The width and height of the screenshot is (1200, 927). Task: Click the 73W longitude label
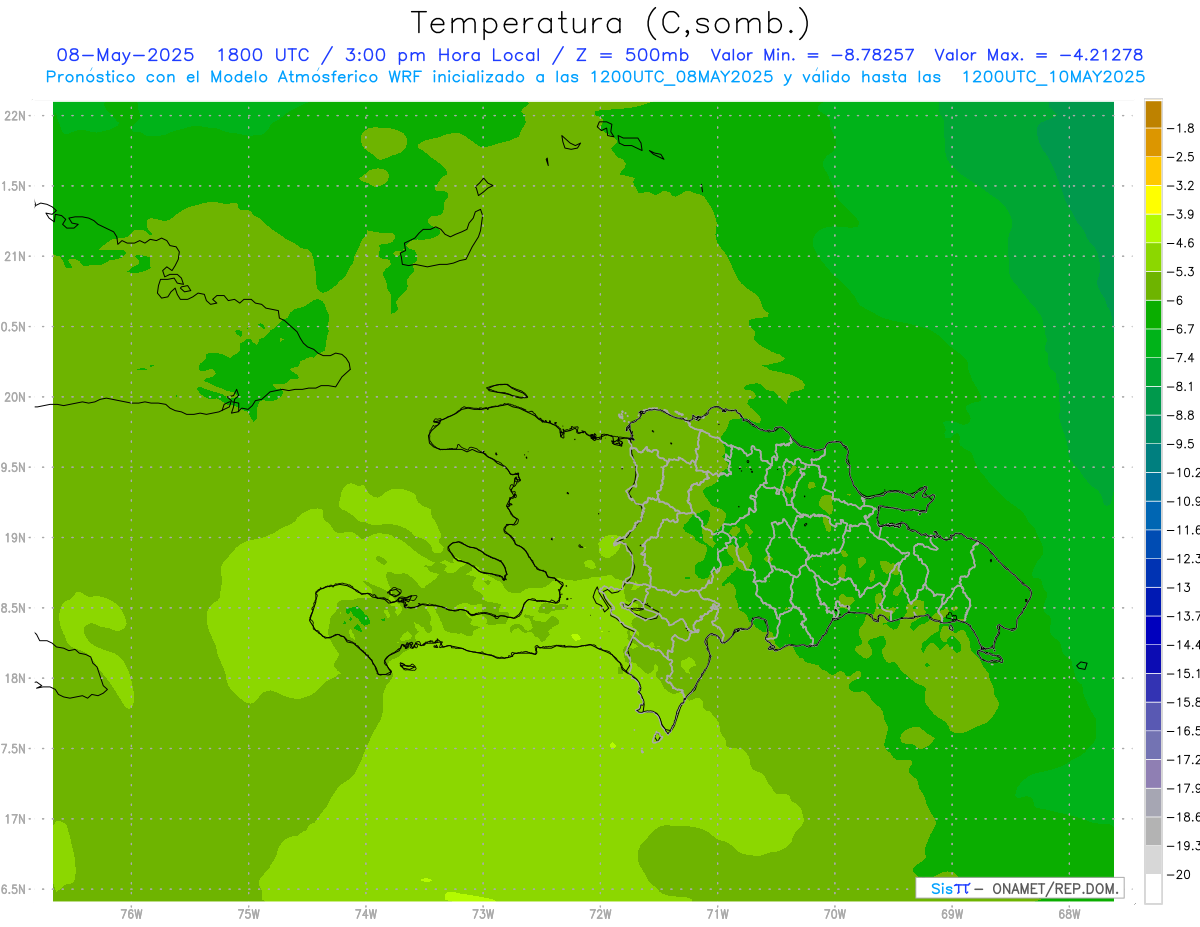tap(483, 914)
